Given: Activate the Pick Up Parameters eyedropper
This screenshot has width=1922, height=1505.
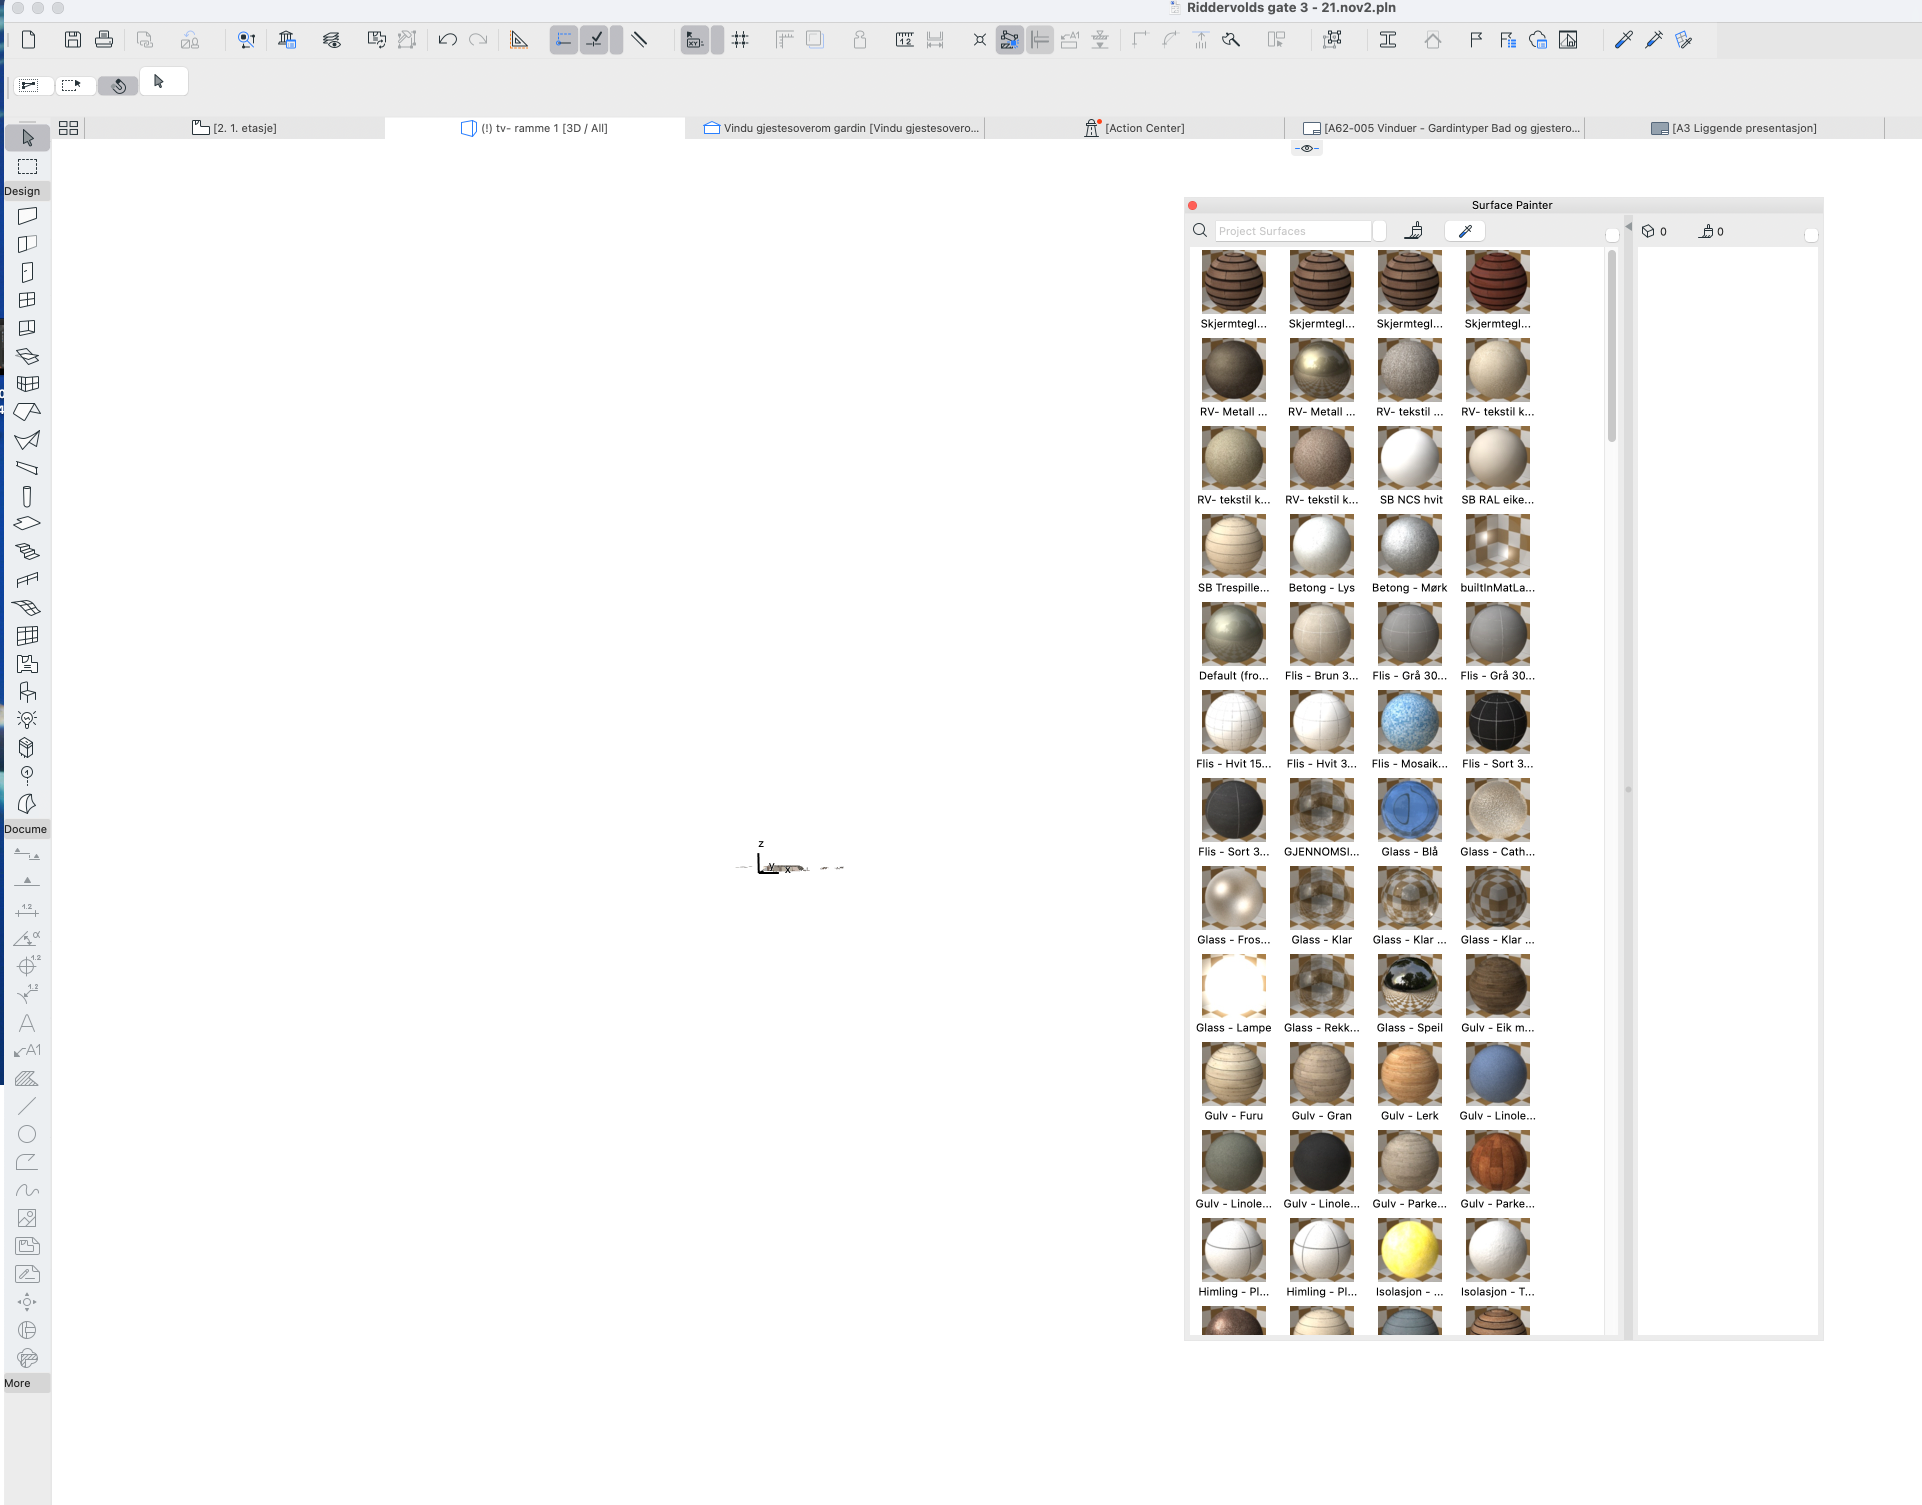Looking at the screenshot, I should [1623, 40].
